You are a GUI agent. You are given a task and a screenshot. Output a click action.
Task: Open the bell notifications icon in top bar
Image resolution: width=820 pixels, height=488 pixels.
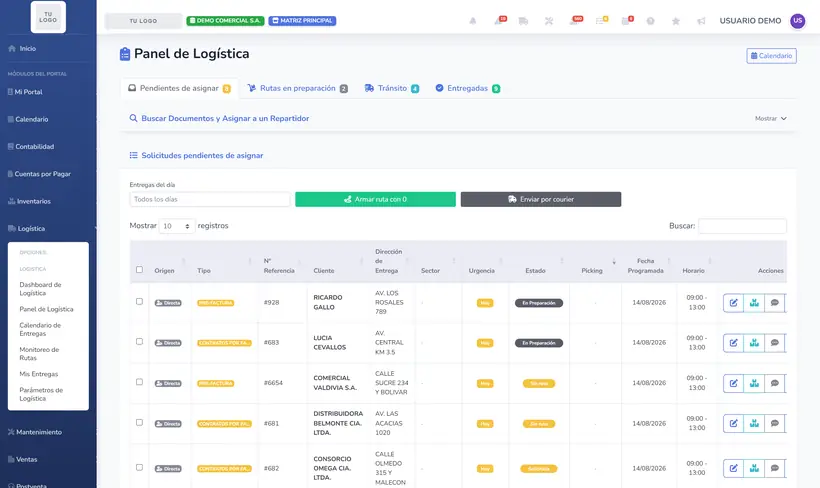pos(473,21)
